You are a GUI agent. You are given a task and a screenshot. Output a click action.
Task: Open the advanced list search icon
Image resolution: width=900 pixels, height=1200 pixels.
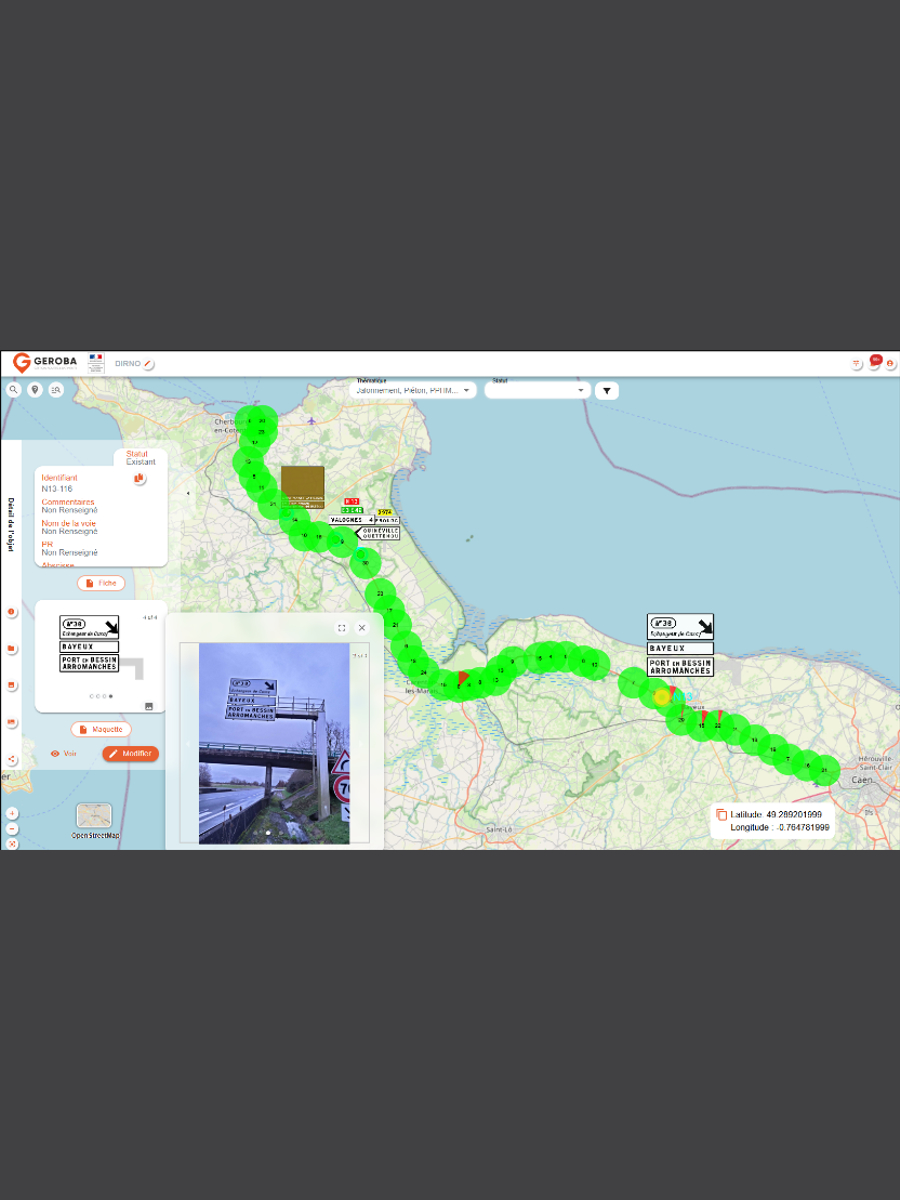[x=56, y=390]
